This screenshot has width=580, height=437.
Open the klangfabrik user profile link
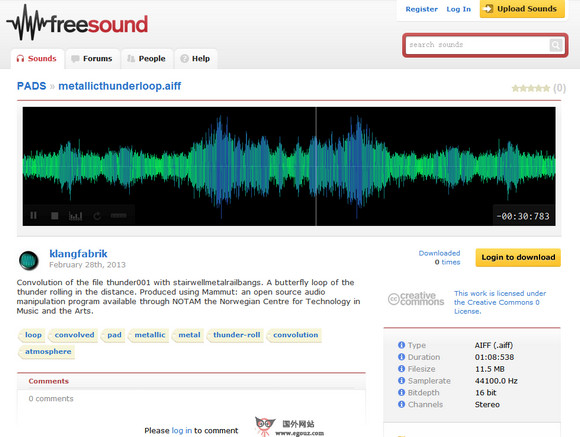coord(78,253)
